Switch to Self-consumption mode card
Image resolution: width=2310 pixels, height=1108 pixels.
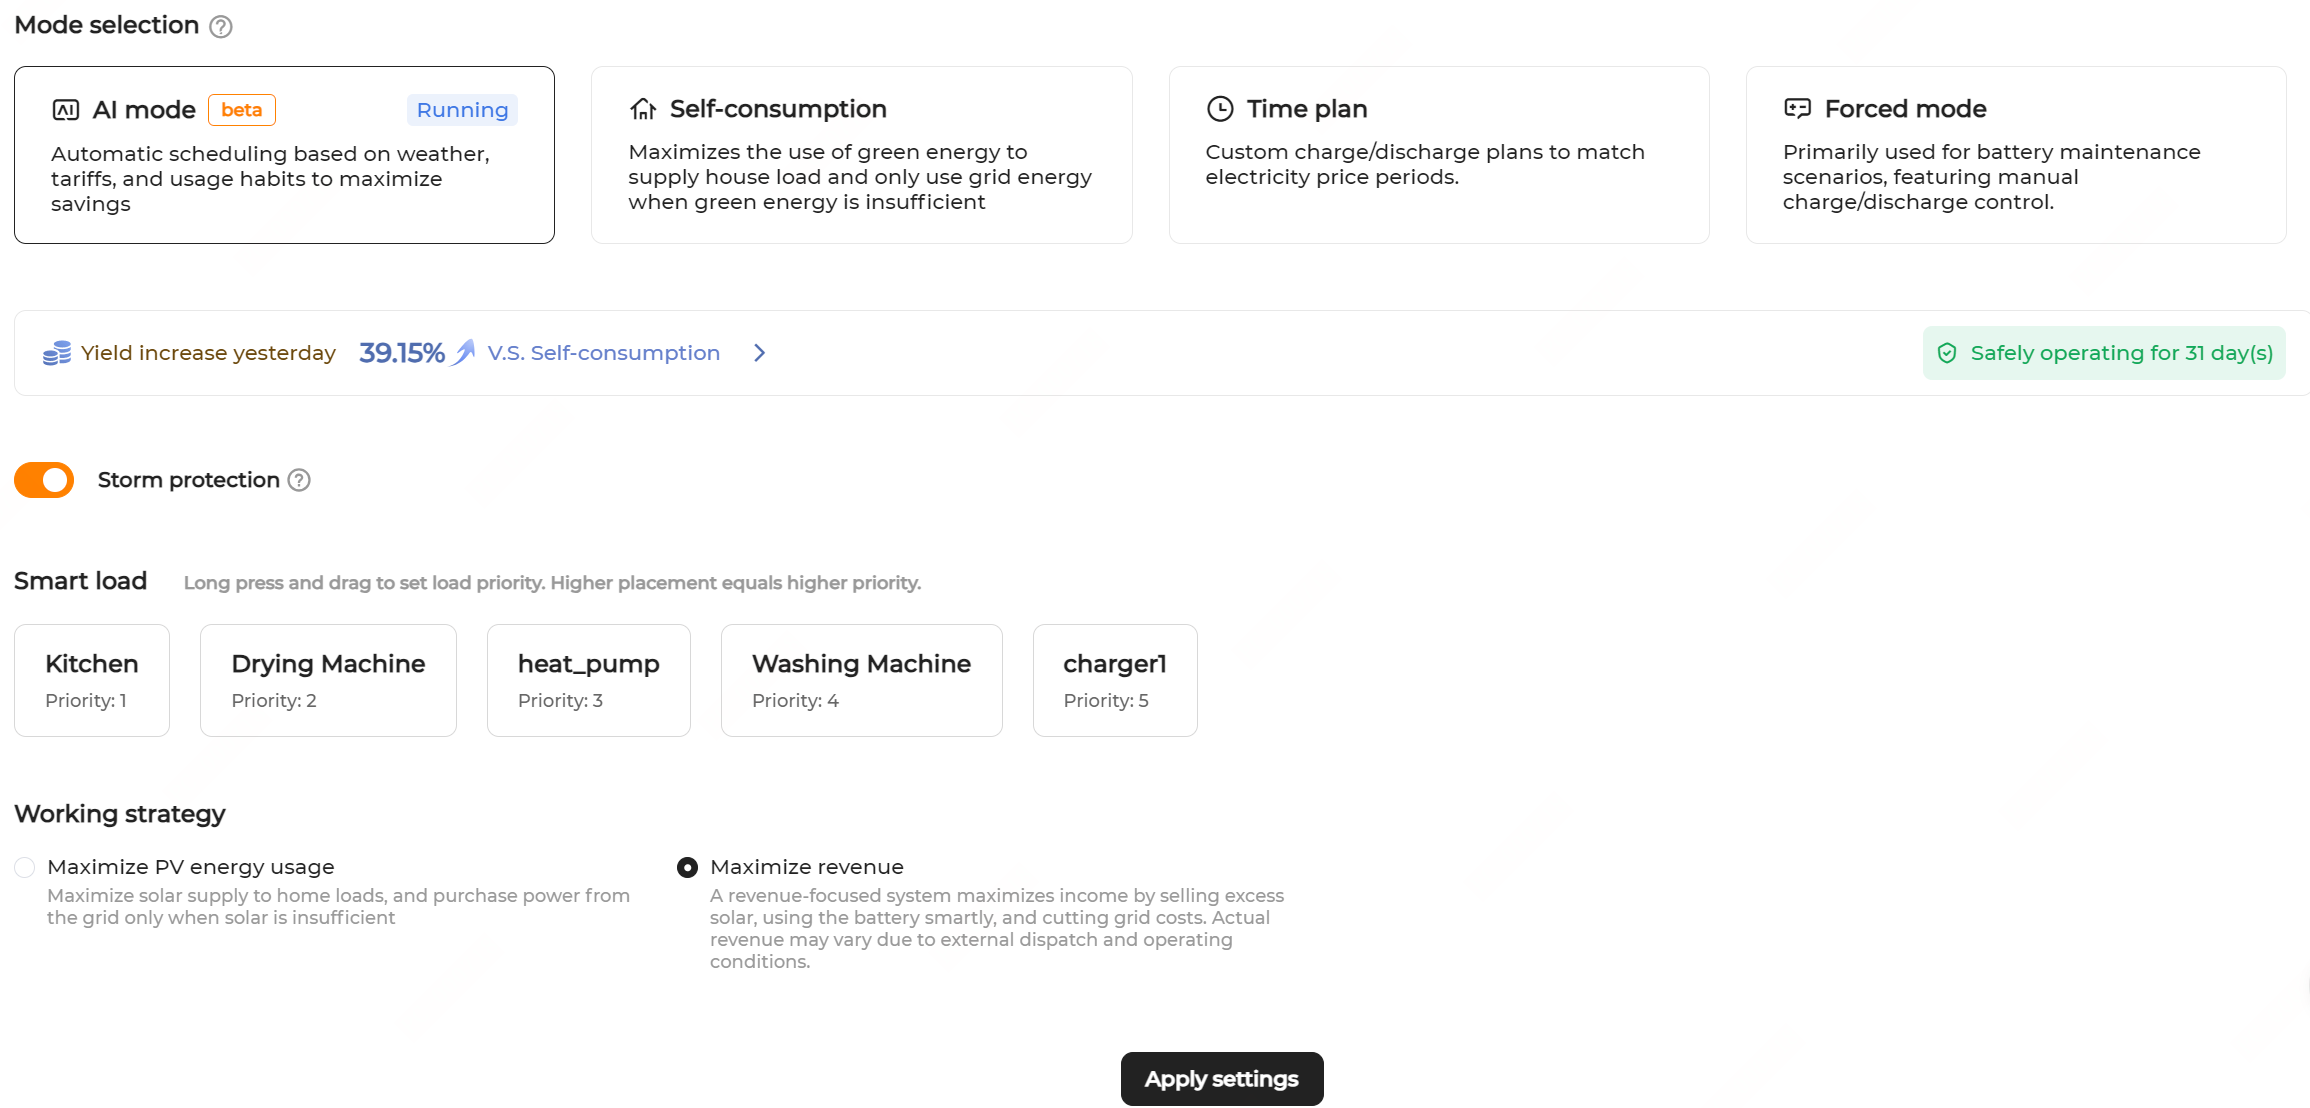[x=861, y=155]
